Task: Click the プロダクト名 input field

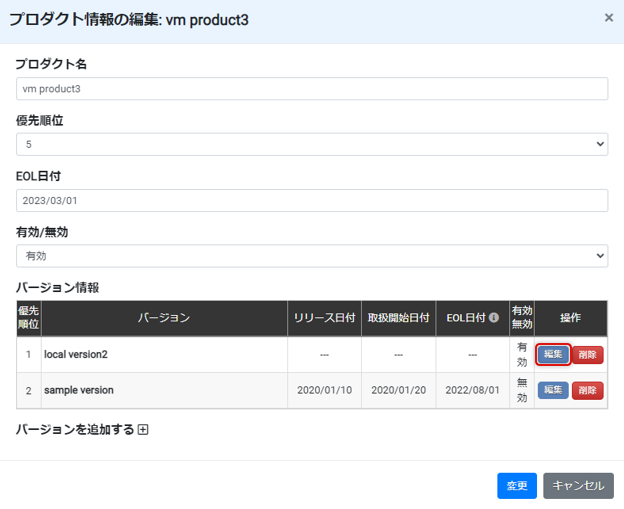Action: 312,89
